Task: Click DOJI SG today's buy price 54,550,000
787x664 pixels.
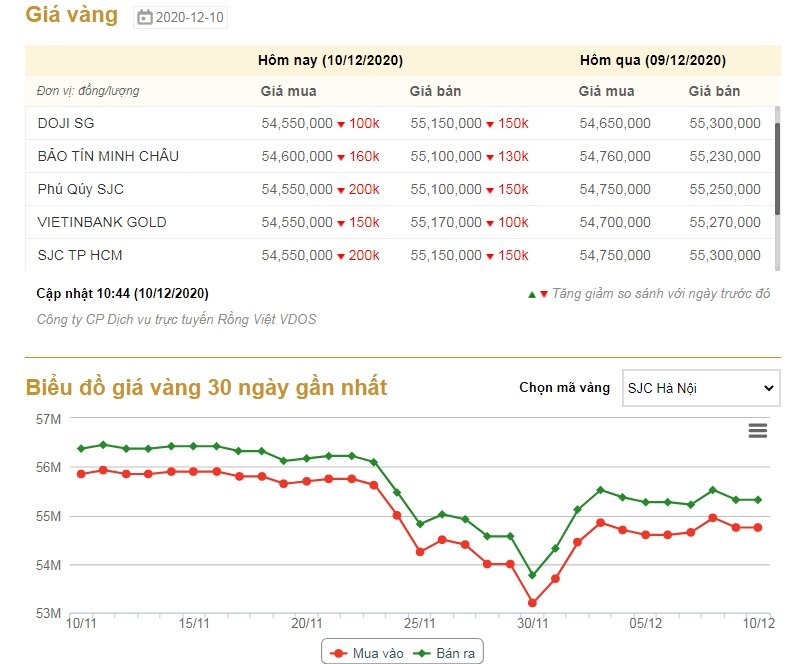Action: pyautogui.click(x=297, y=123)
